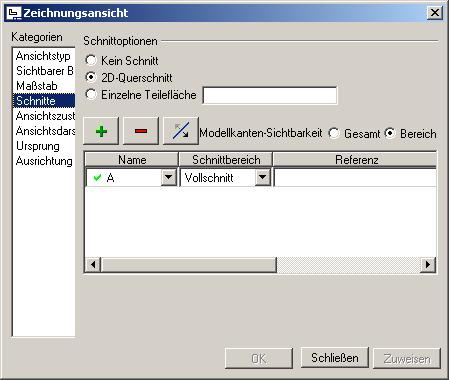This screenshot has width=449, height=380.
Task: Choose the 2D-Querschnitt radio button
Action: click(91, 78)
